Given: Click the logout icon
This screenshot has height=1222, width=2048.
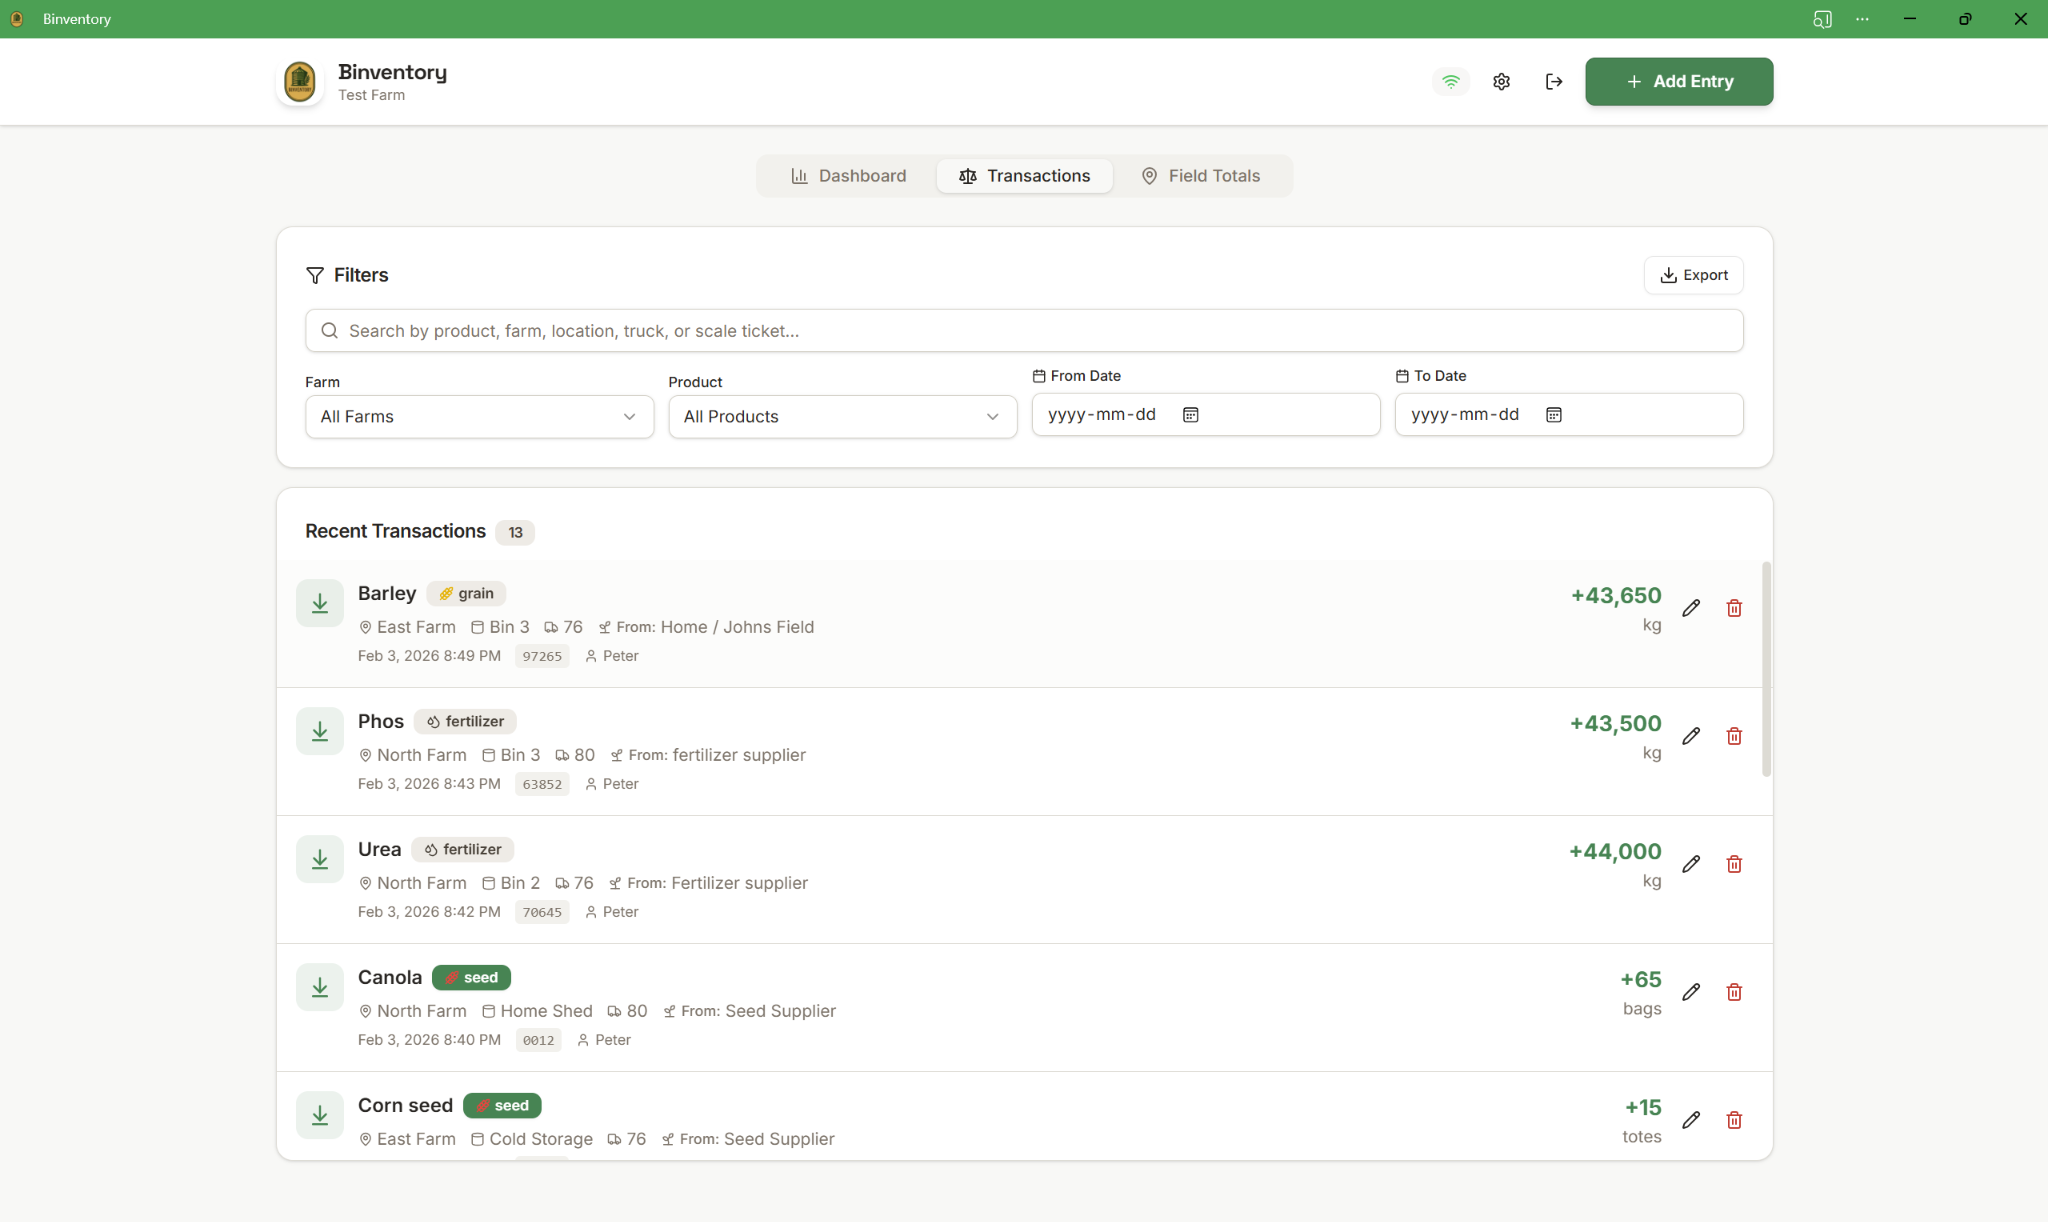Looking at the screenshot, I should click(x=1553, y=81).
